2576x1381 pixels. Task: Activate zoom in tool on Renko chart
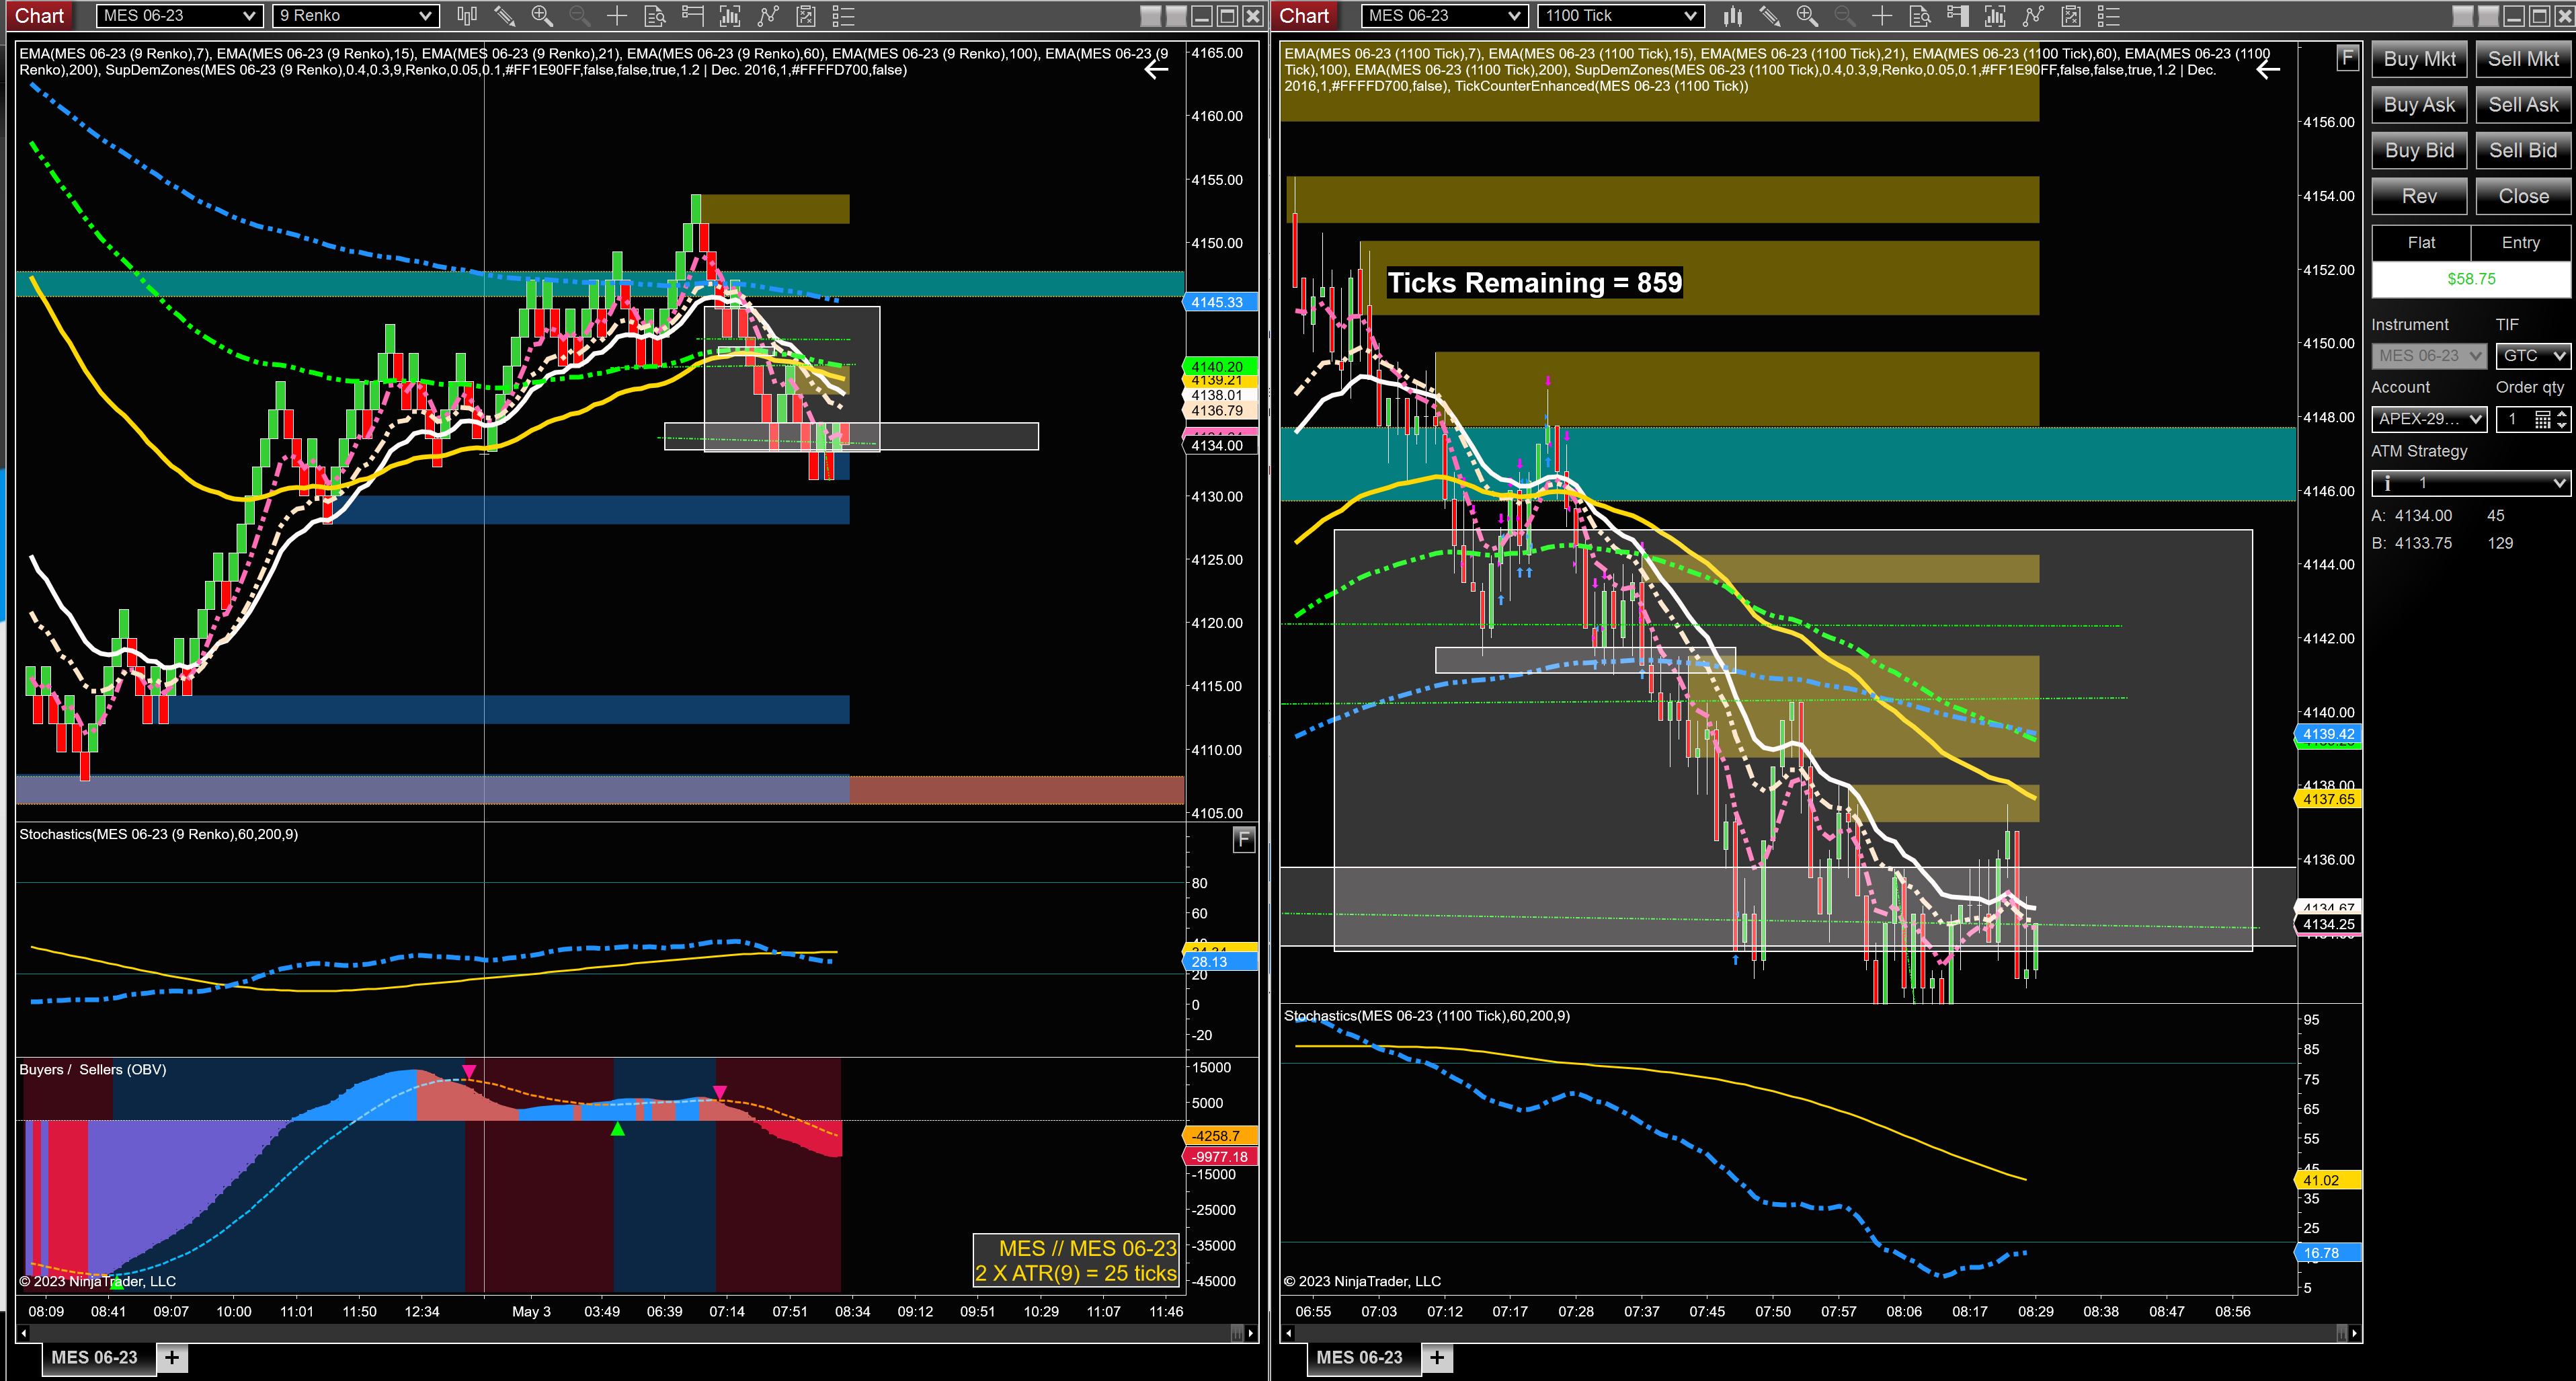point(542,15)
